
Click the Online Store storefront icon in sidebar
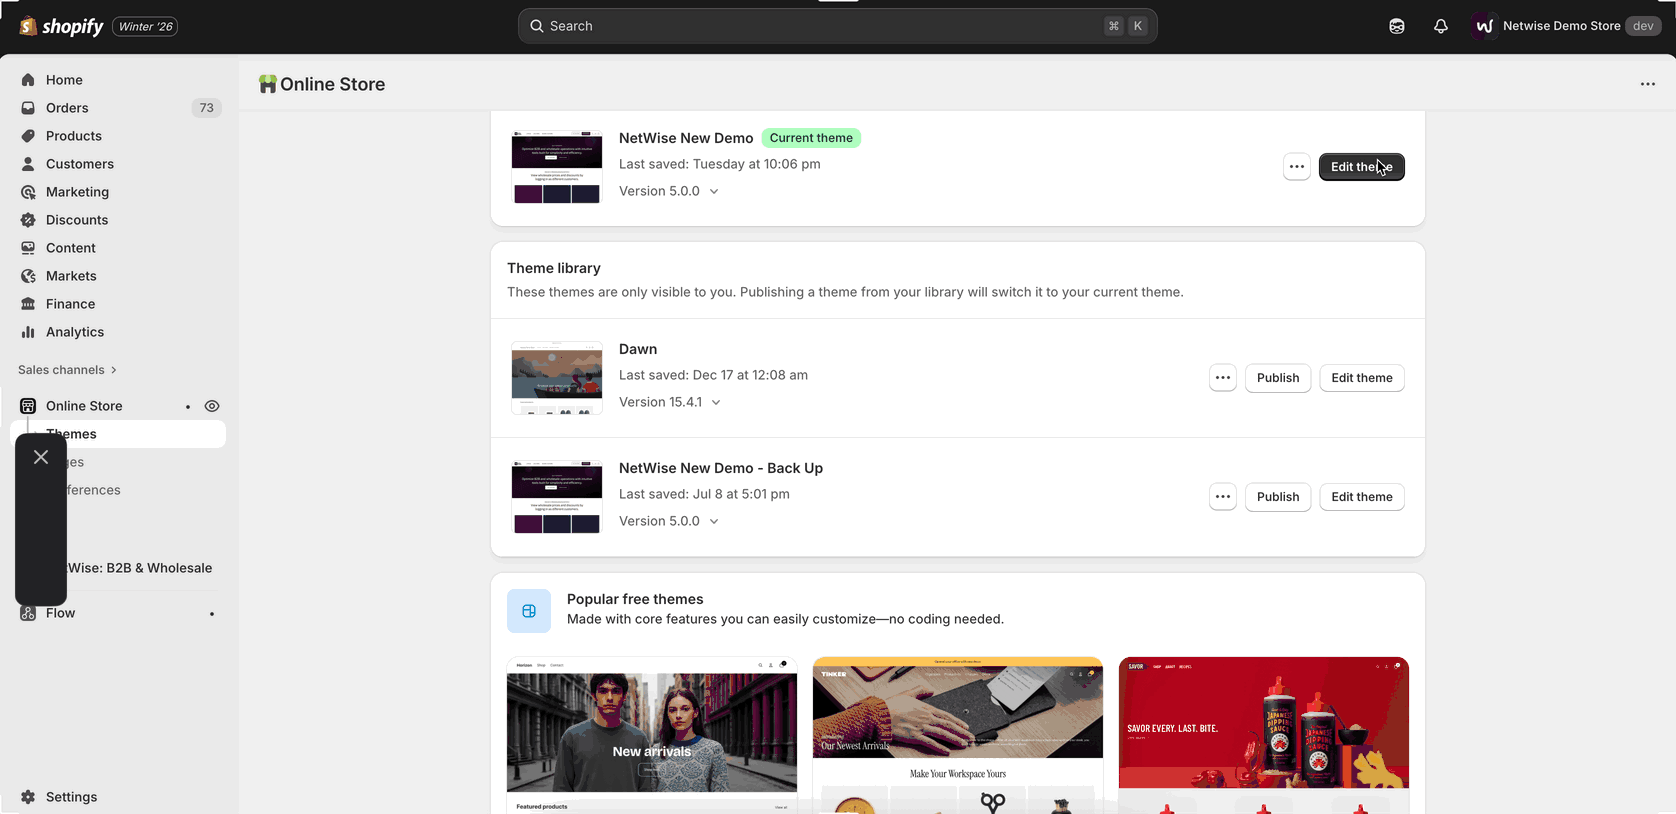pyautogui.click(x=28, y=406)
